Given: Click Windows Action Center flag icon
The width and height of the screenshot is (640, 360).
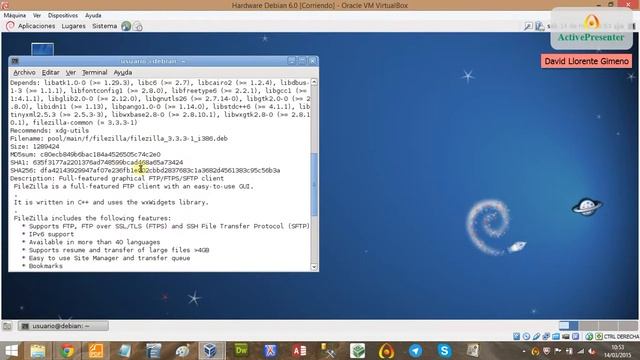Looking at the screenshot, I should click(558, 351).
